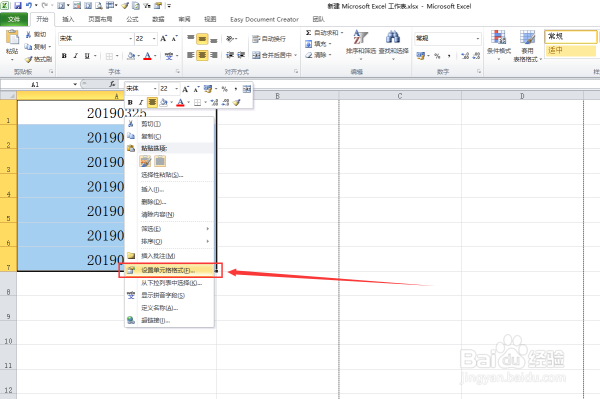Viewport: 600px width, 399px height.
Task: Toggle Bold on the mini toolbar
Action: (x=130, y=102)
